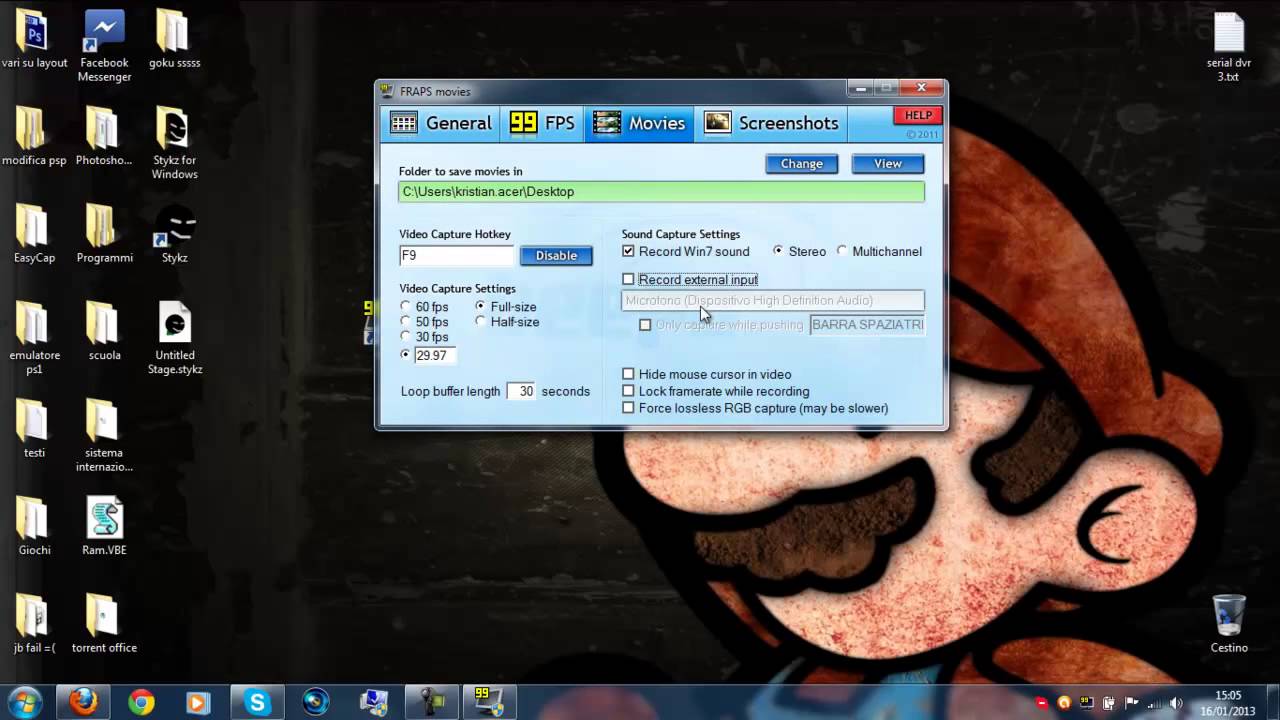
Task: Open the jb fail =( folder
Action: coord(34,624)
